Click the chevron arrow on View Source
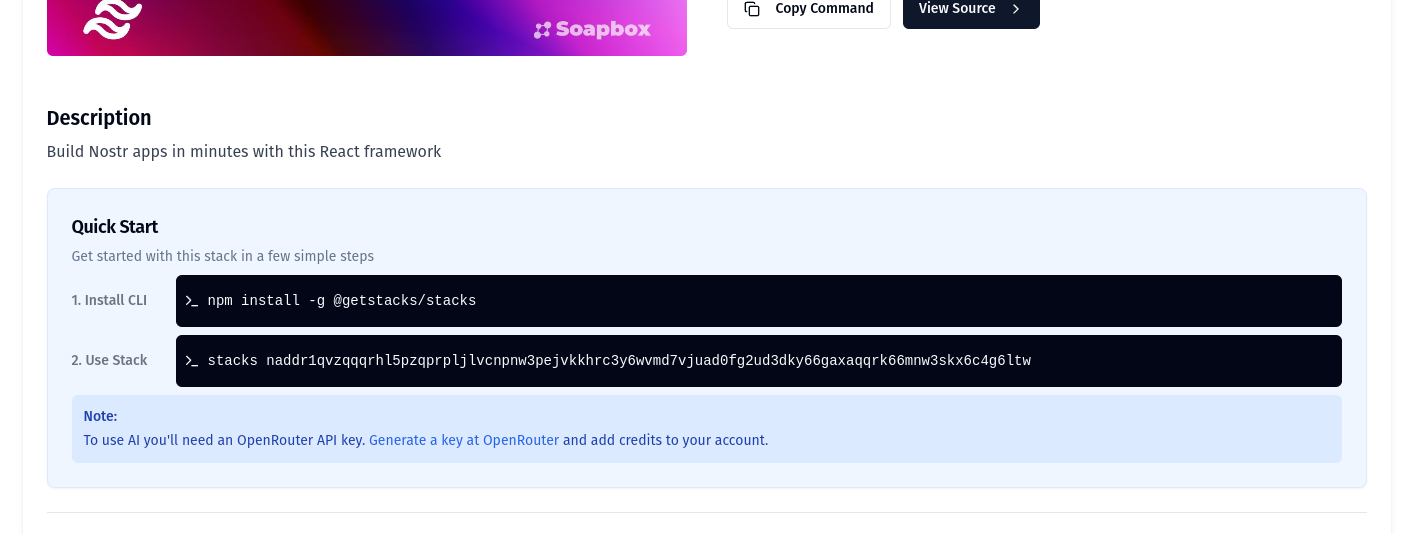 [x=1016, y=9]
